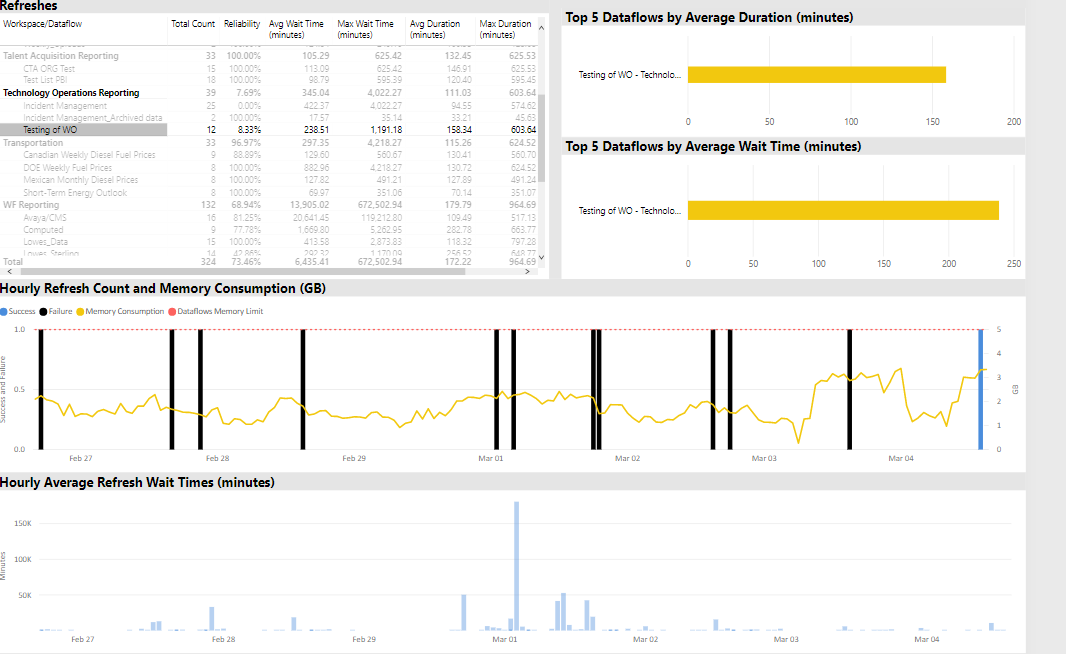Click the 13,905.02 average wait cell
The width and height of the screenshot is (1066, 654).
[309, 205]
